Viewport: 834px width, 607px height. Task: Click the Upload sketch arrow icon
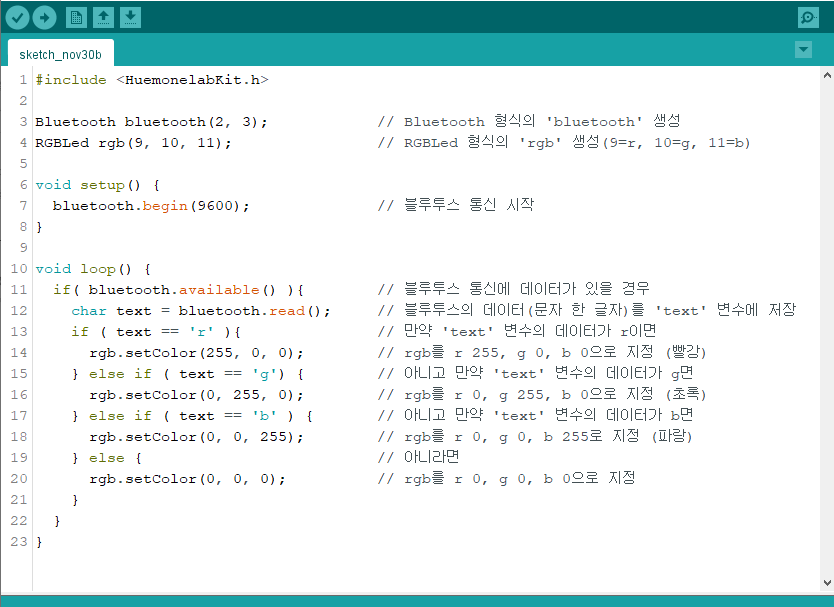tap(44, 18)
